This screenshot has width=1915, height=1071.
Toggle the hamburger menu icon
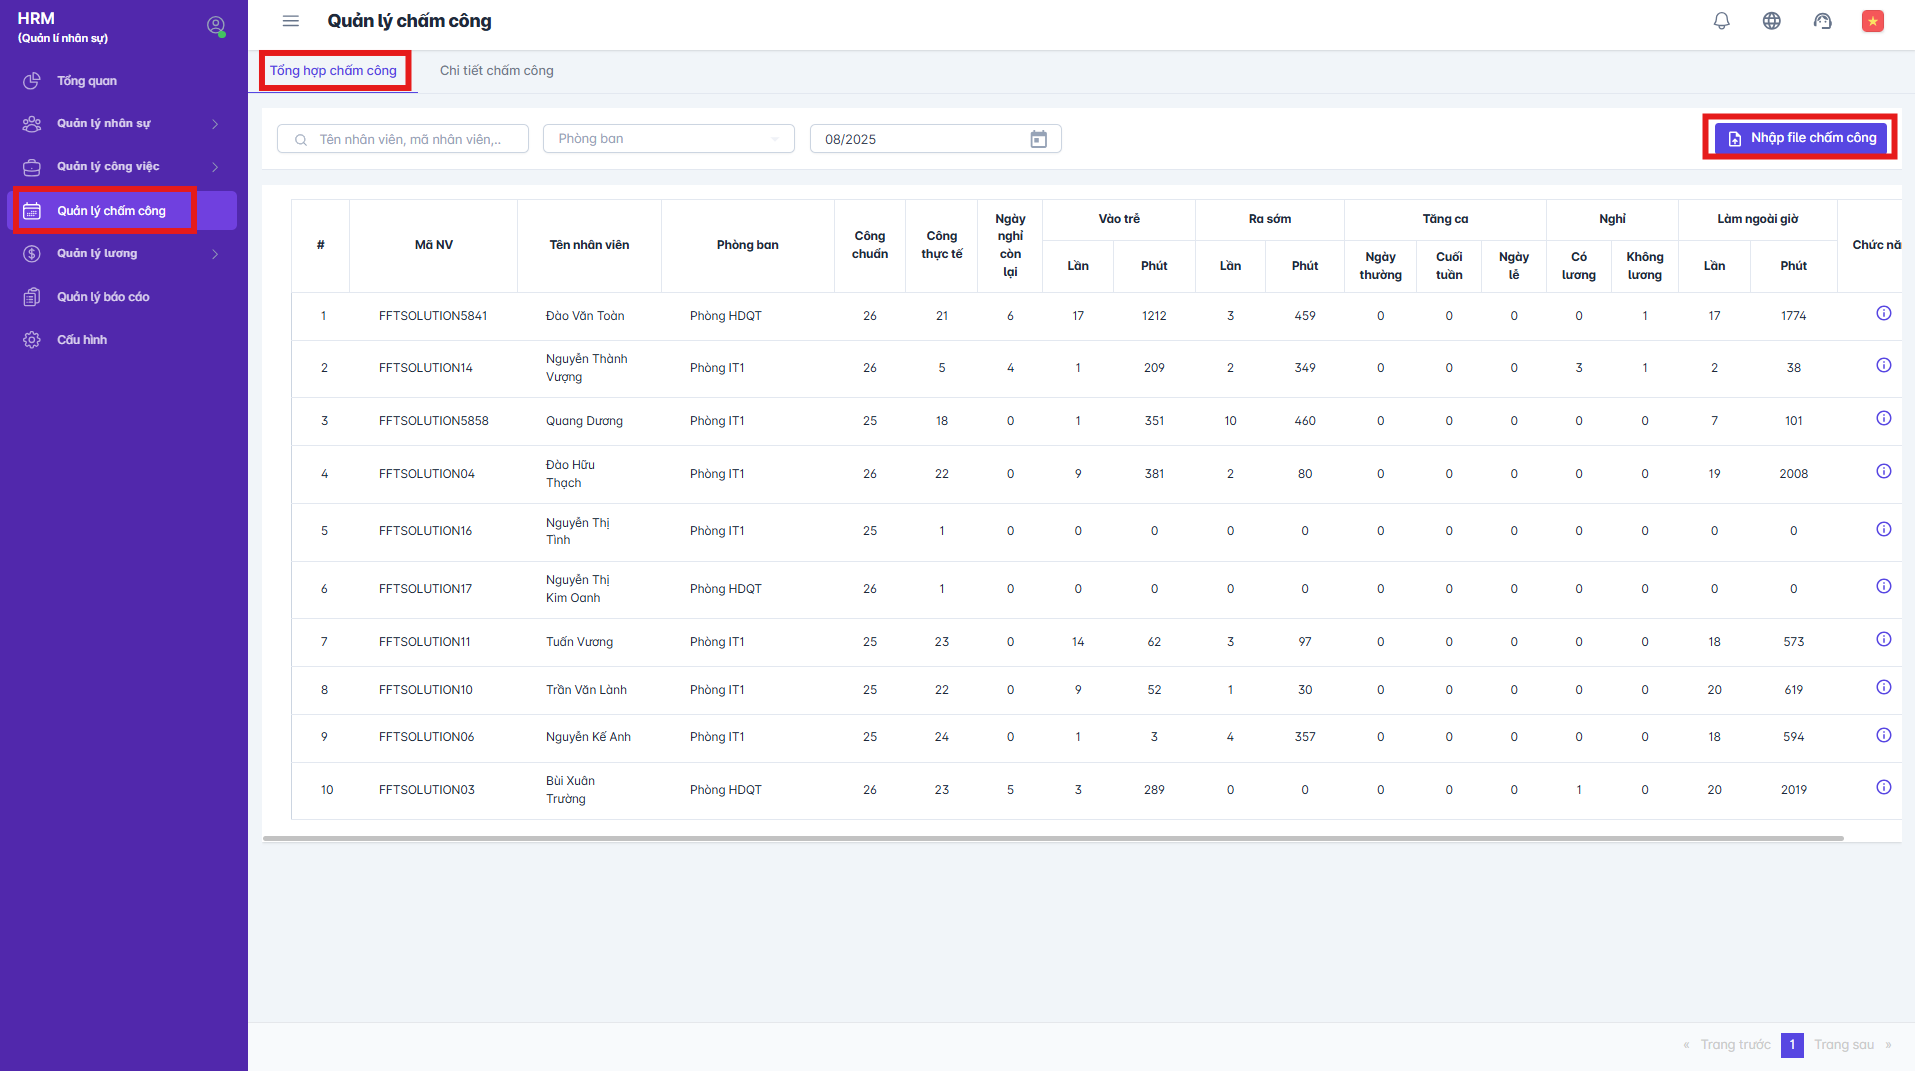pos(291,21)
